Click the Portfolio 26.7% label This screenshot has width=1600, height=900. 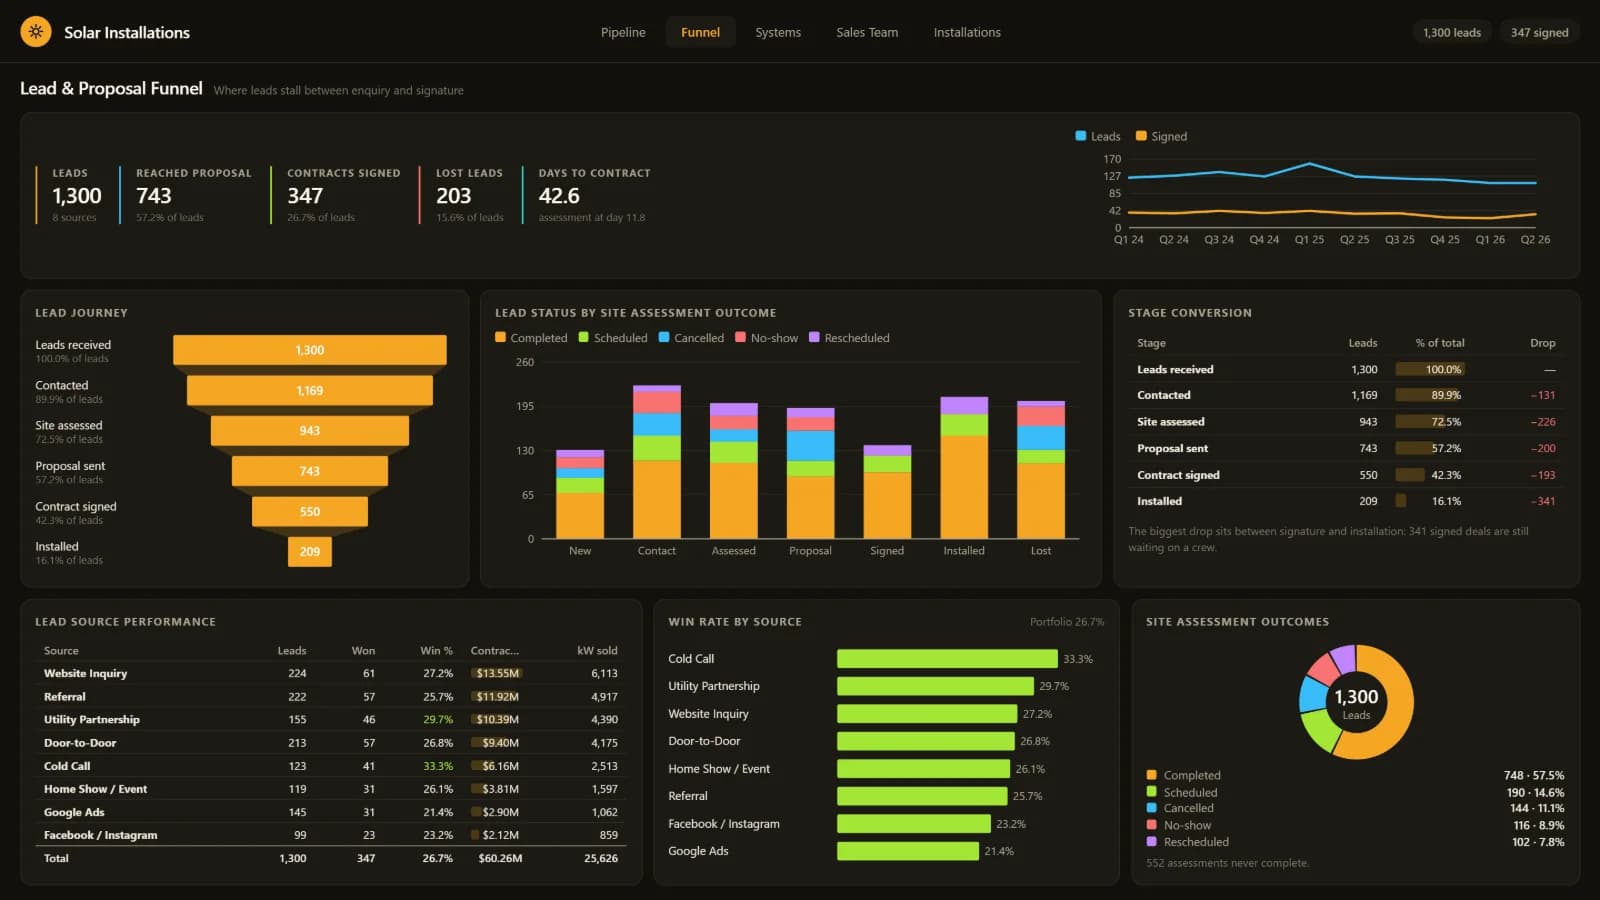pyautogui.click(x=1067, y=622)
